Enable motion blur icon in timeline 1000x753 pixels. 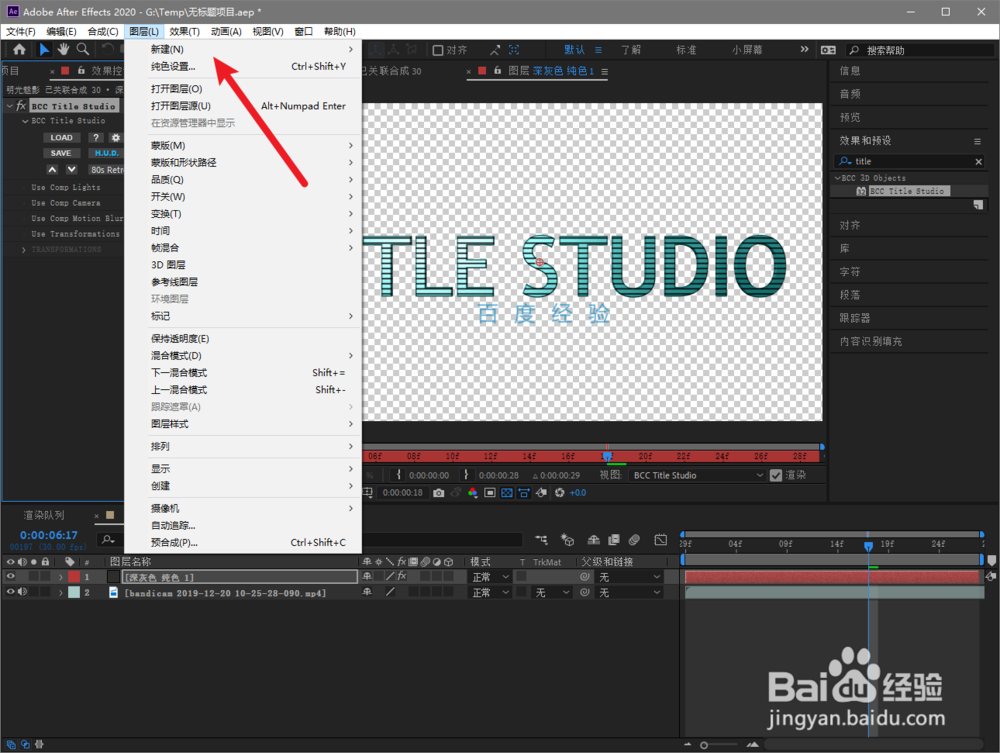pos(634,540)
